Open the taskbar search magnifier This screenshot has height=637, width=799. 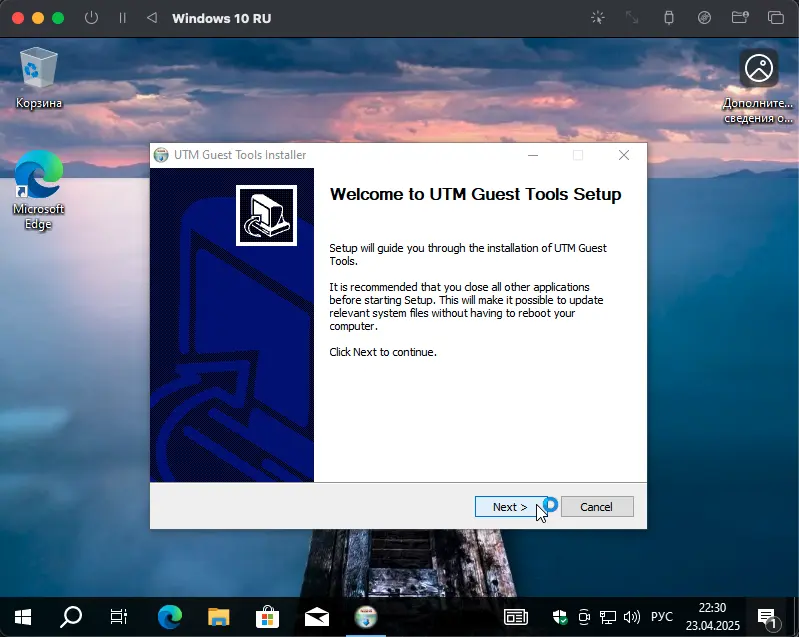point(71,617)
